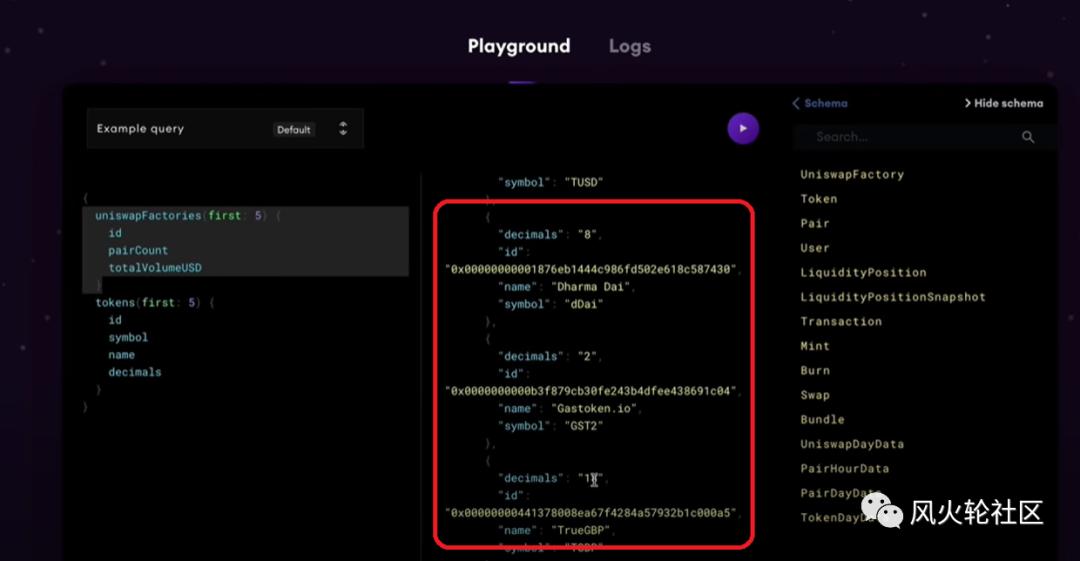Click the "name": "Gastoken.io" result line

[x=570, y=409]
